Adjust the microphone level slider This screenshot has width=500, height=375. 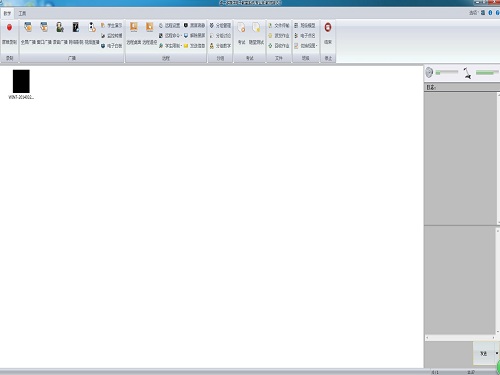pos(487,72)
